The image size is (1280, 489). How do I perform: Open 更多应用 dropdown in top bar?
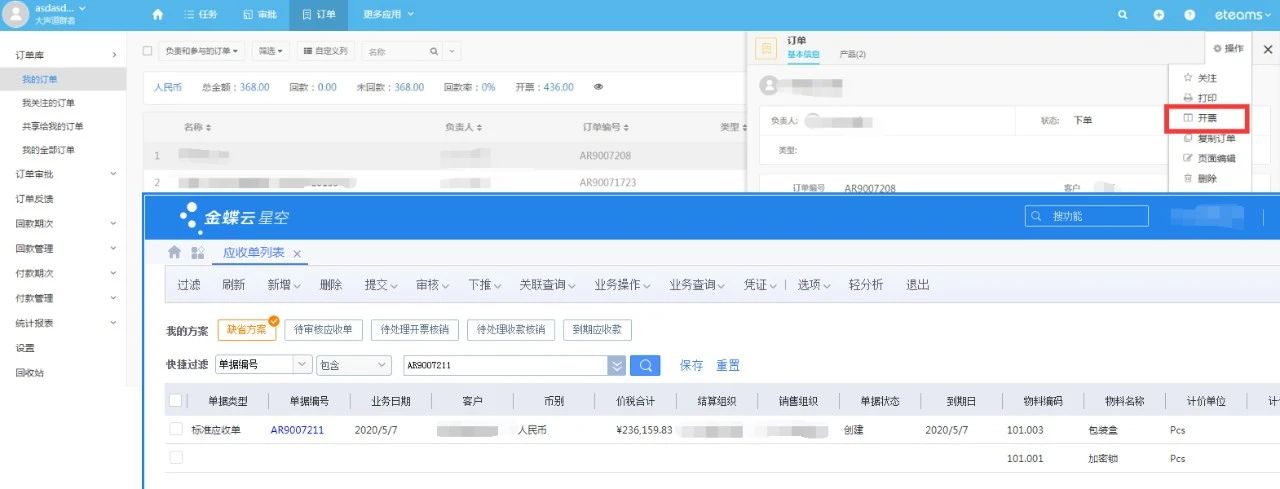(x=388, y=15)
